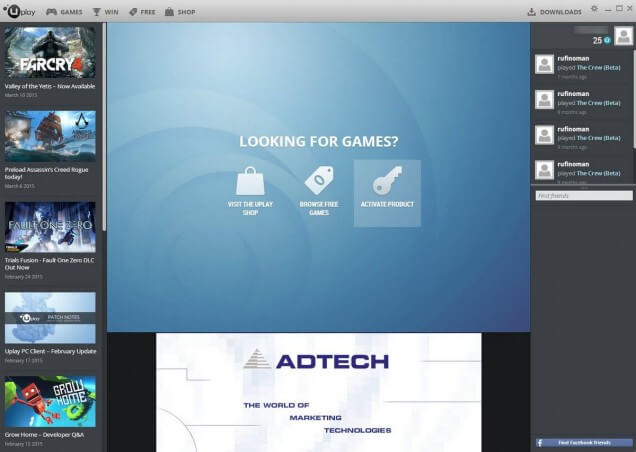Click the 25 units balance
Screen dimensions: 636x452
pyautogui.click(x=597, y=40)
